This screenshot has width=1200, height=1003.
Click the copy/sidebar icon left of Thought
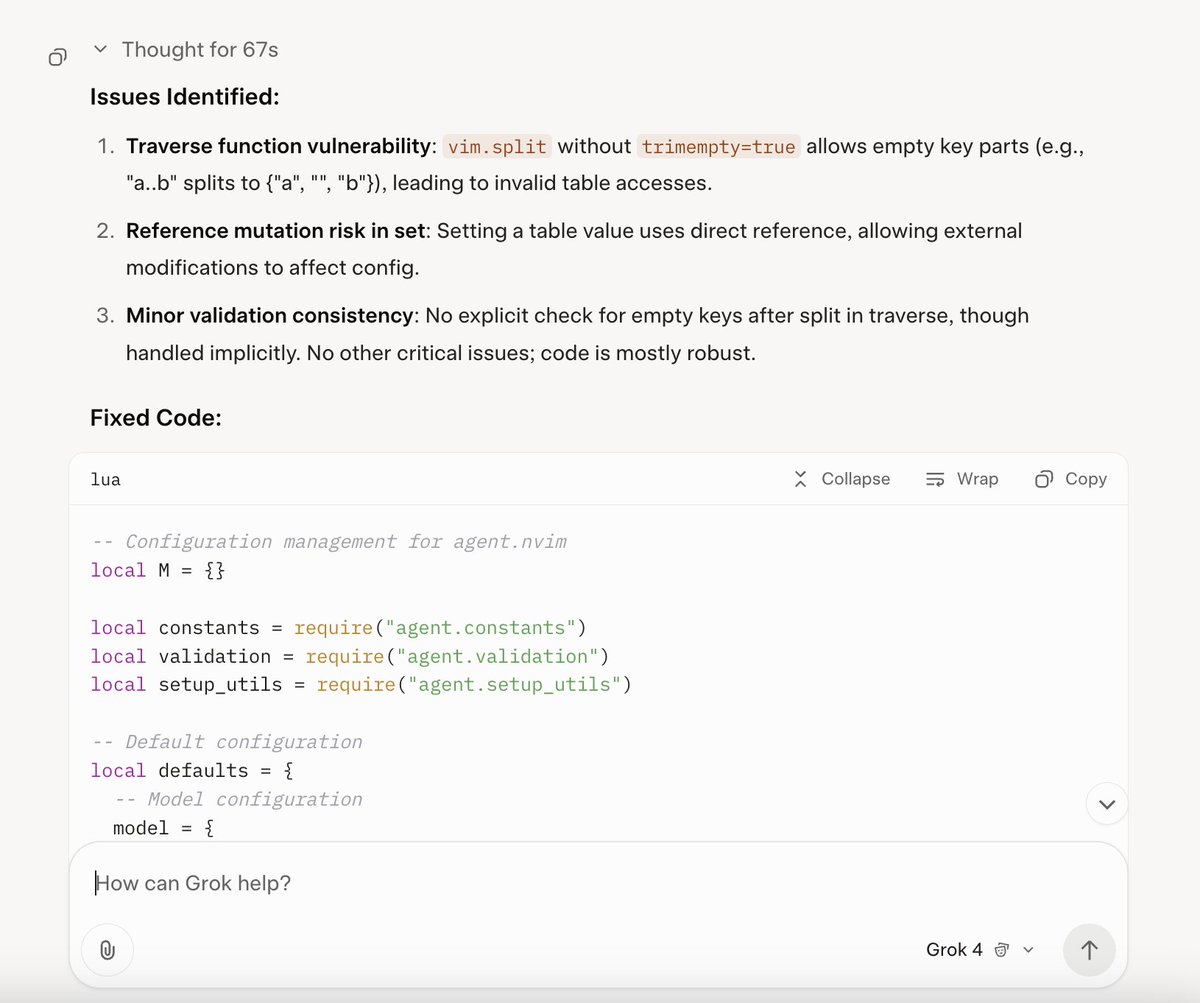[58, 57]
